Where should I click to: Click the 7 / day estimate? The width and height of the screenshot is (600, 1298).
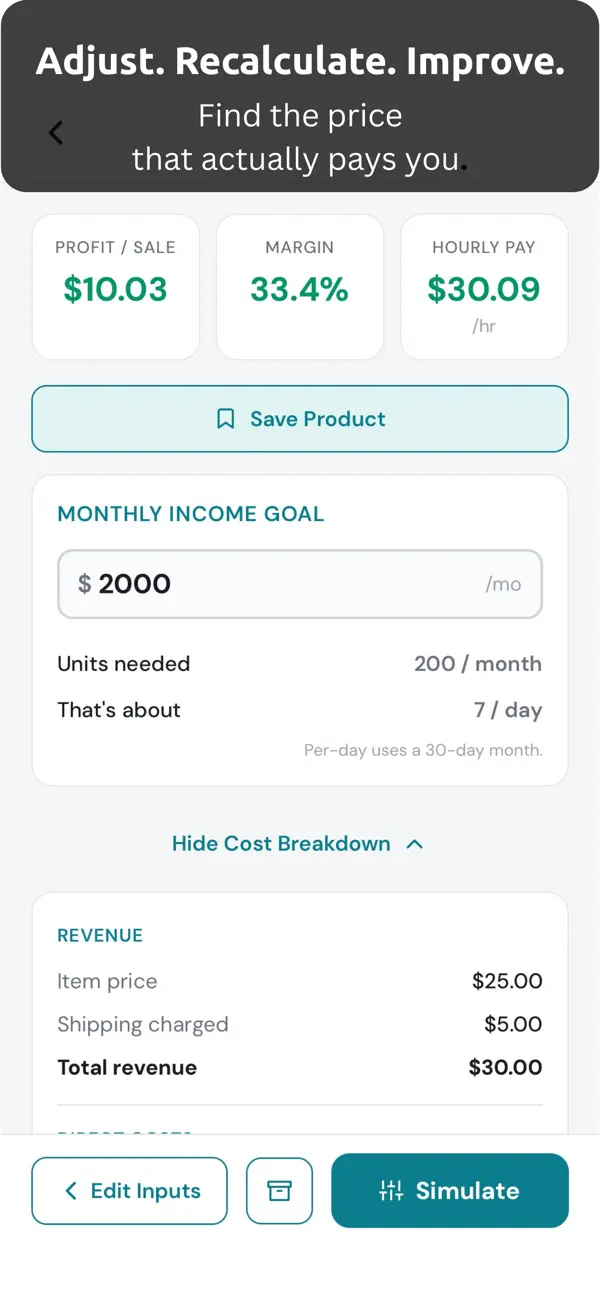click(507, 710)
